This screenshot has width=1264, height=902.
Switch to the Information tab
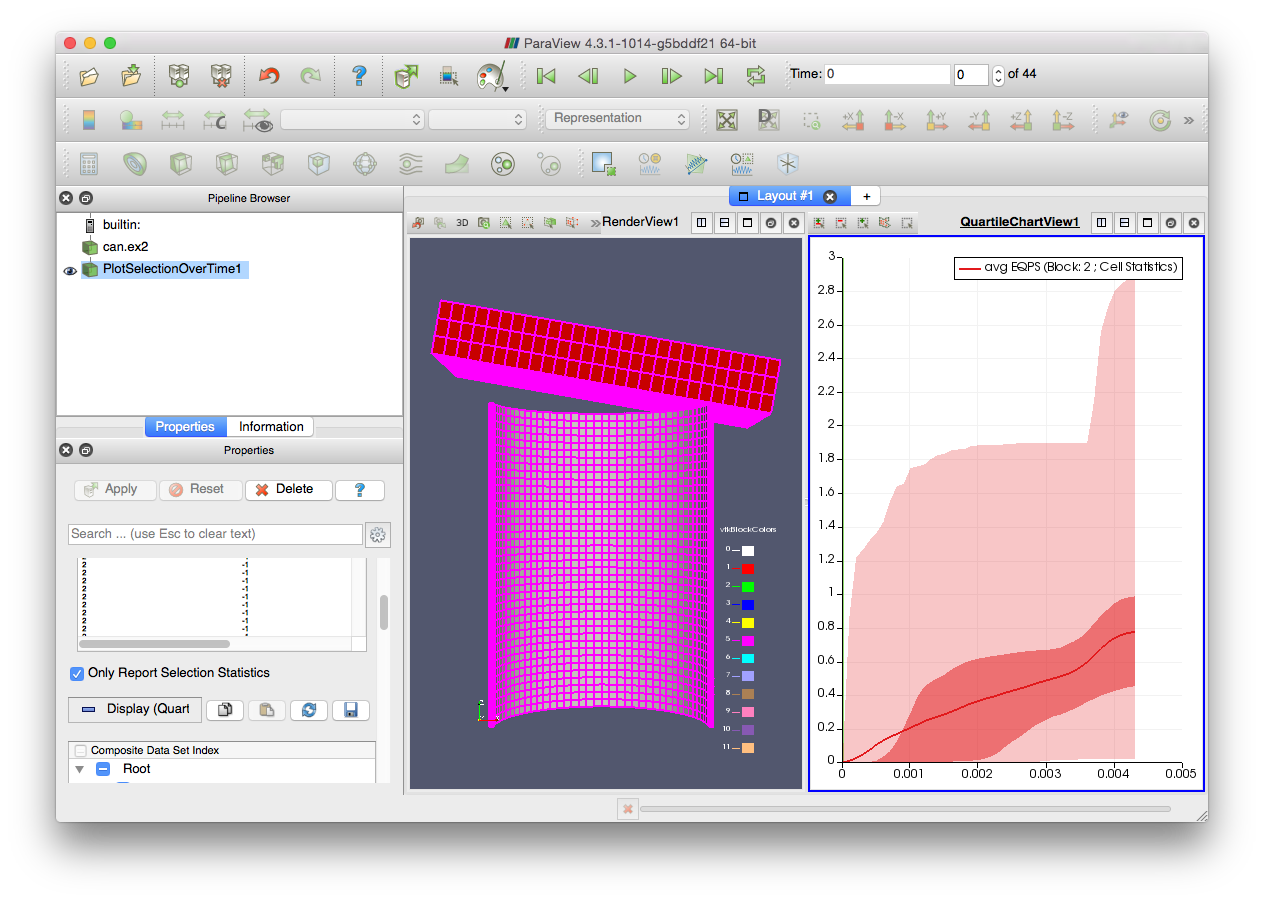click(270, 427)
